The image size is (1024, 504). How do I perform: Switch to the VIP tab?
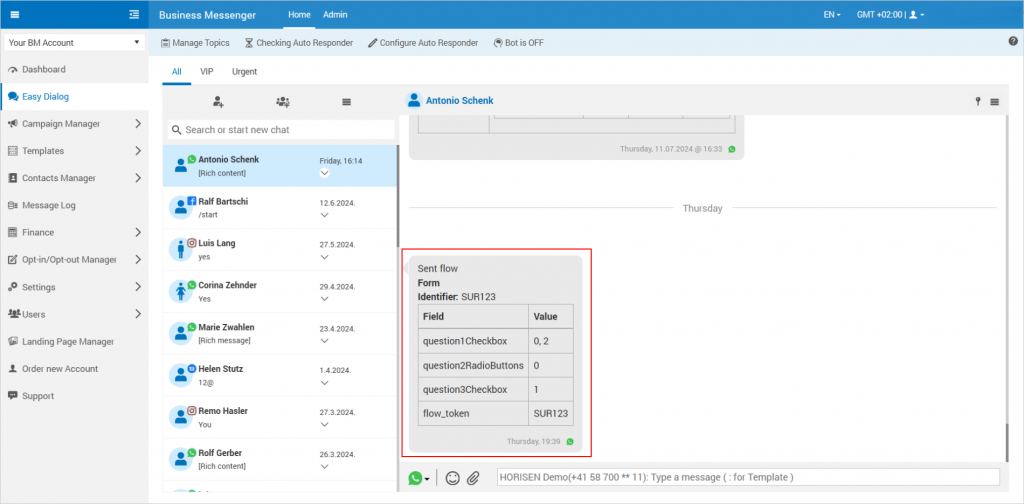pos(207,72)
